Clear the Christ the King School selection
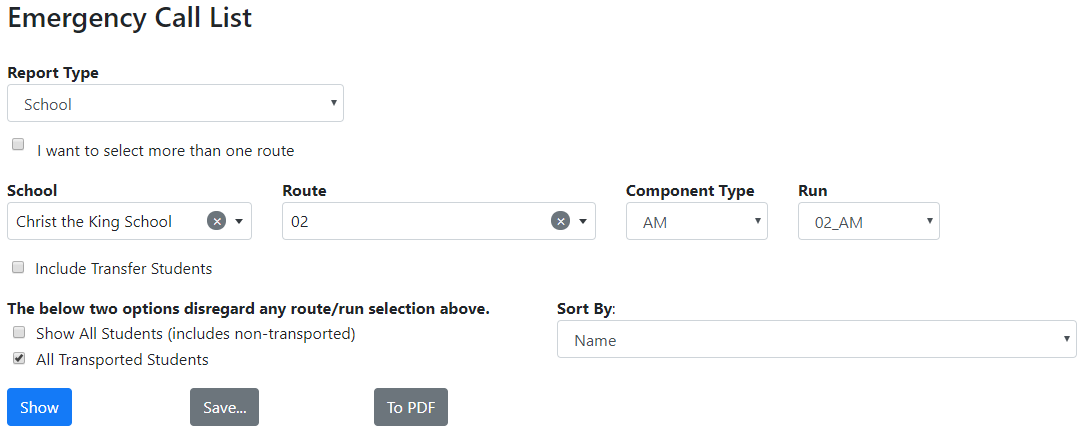1085x431 pixels. pyautogui.click(x=216, y=221)
